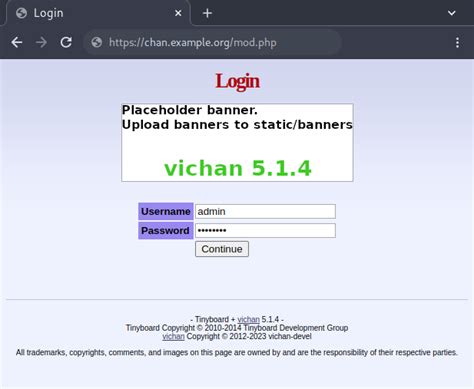Open vichan link in Copyright 2012-2023 line
Viewport: 474px width, 389px height.
[x=173, y=336]
